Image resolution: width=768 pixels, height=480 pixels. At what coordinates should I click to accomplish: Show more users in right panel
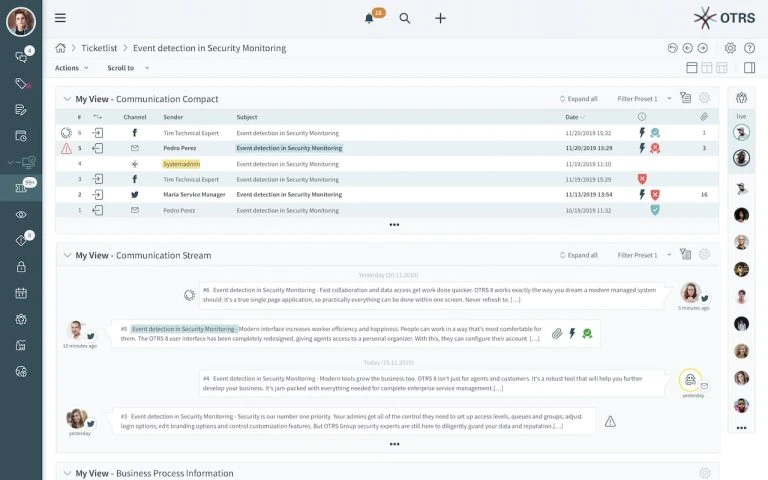coord(742,428)
